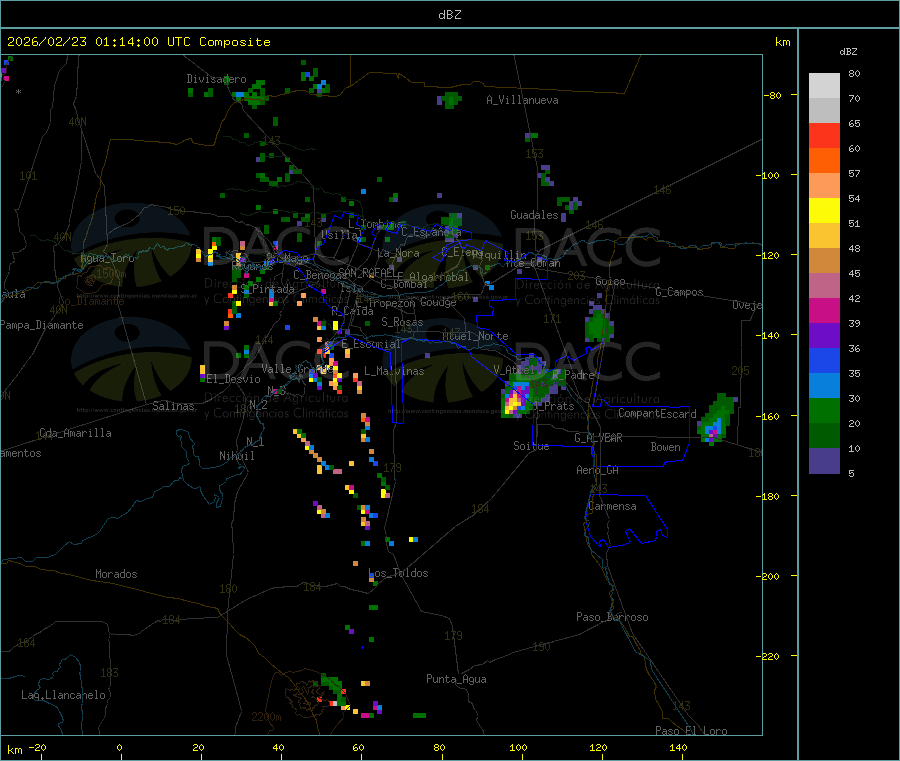The image size is (900, 761).
Task: Select the 'Nihuil' place label
Action: [237, 456]
